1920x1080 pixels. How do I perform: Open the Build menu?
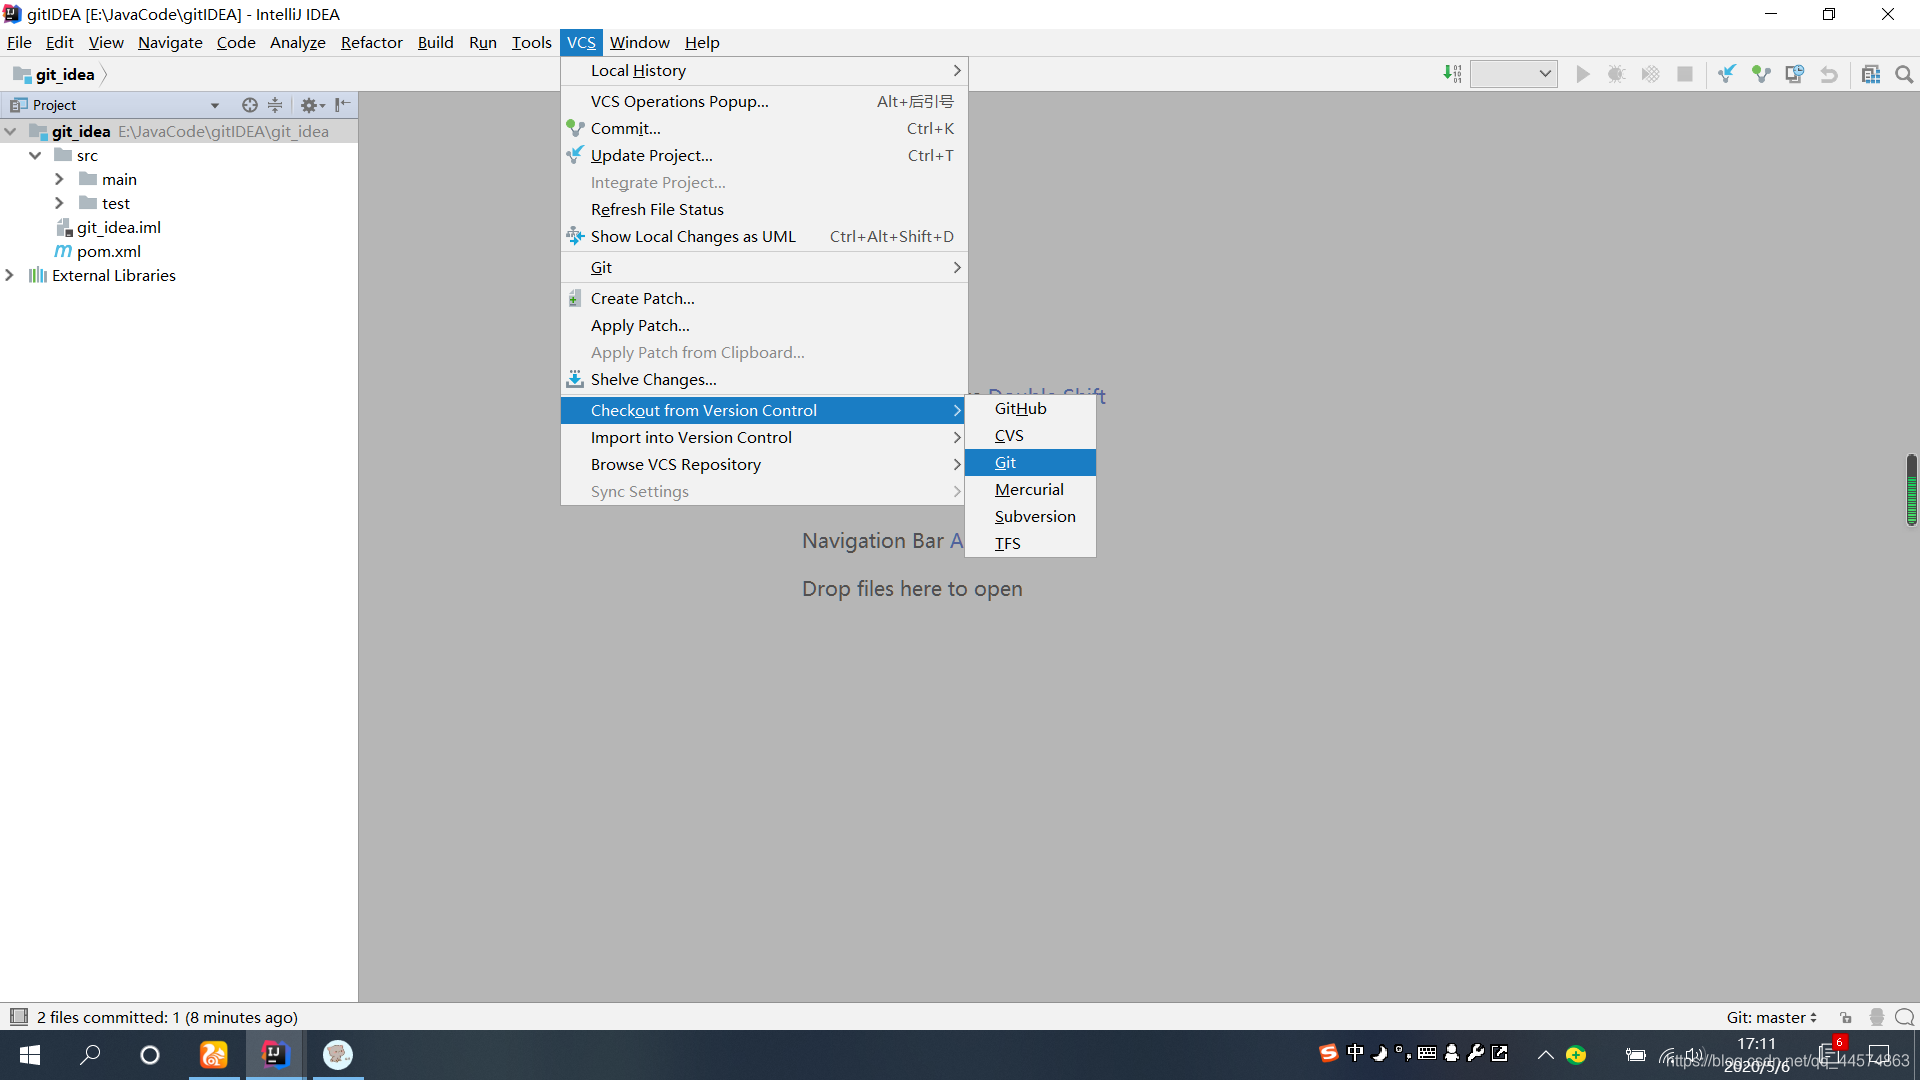(435, 42)
